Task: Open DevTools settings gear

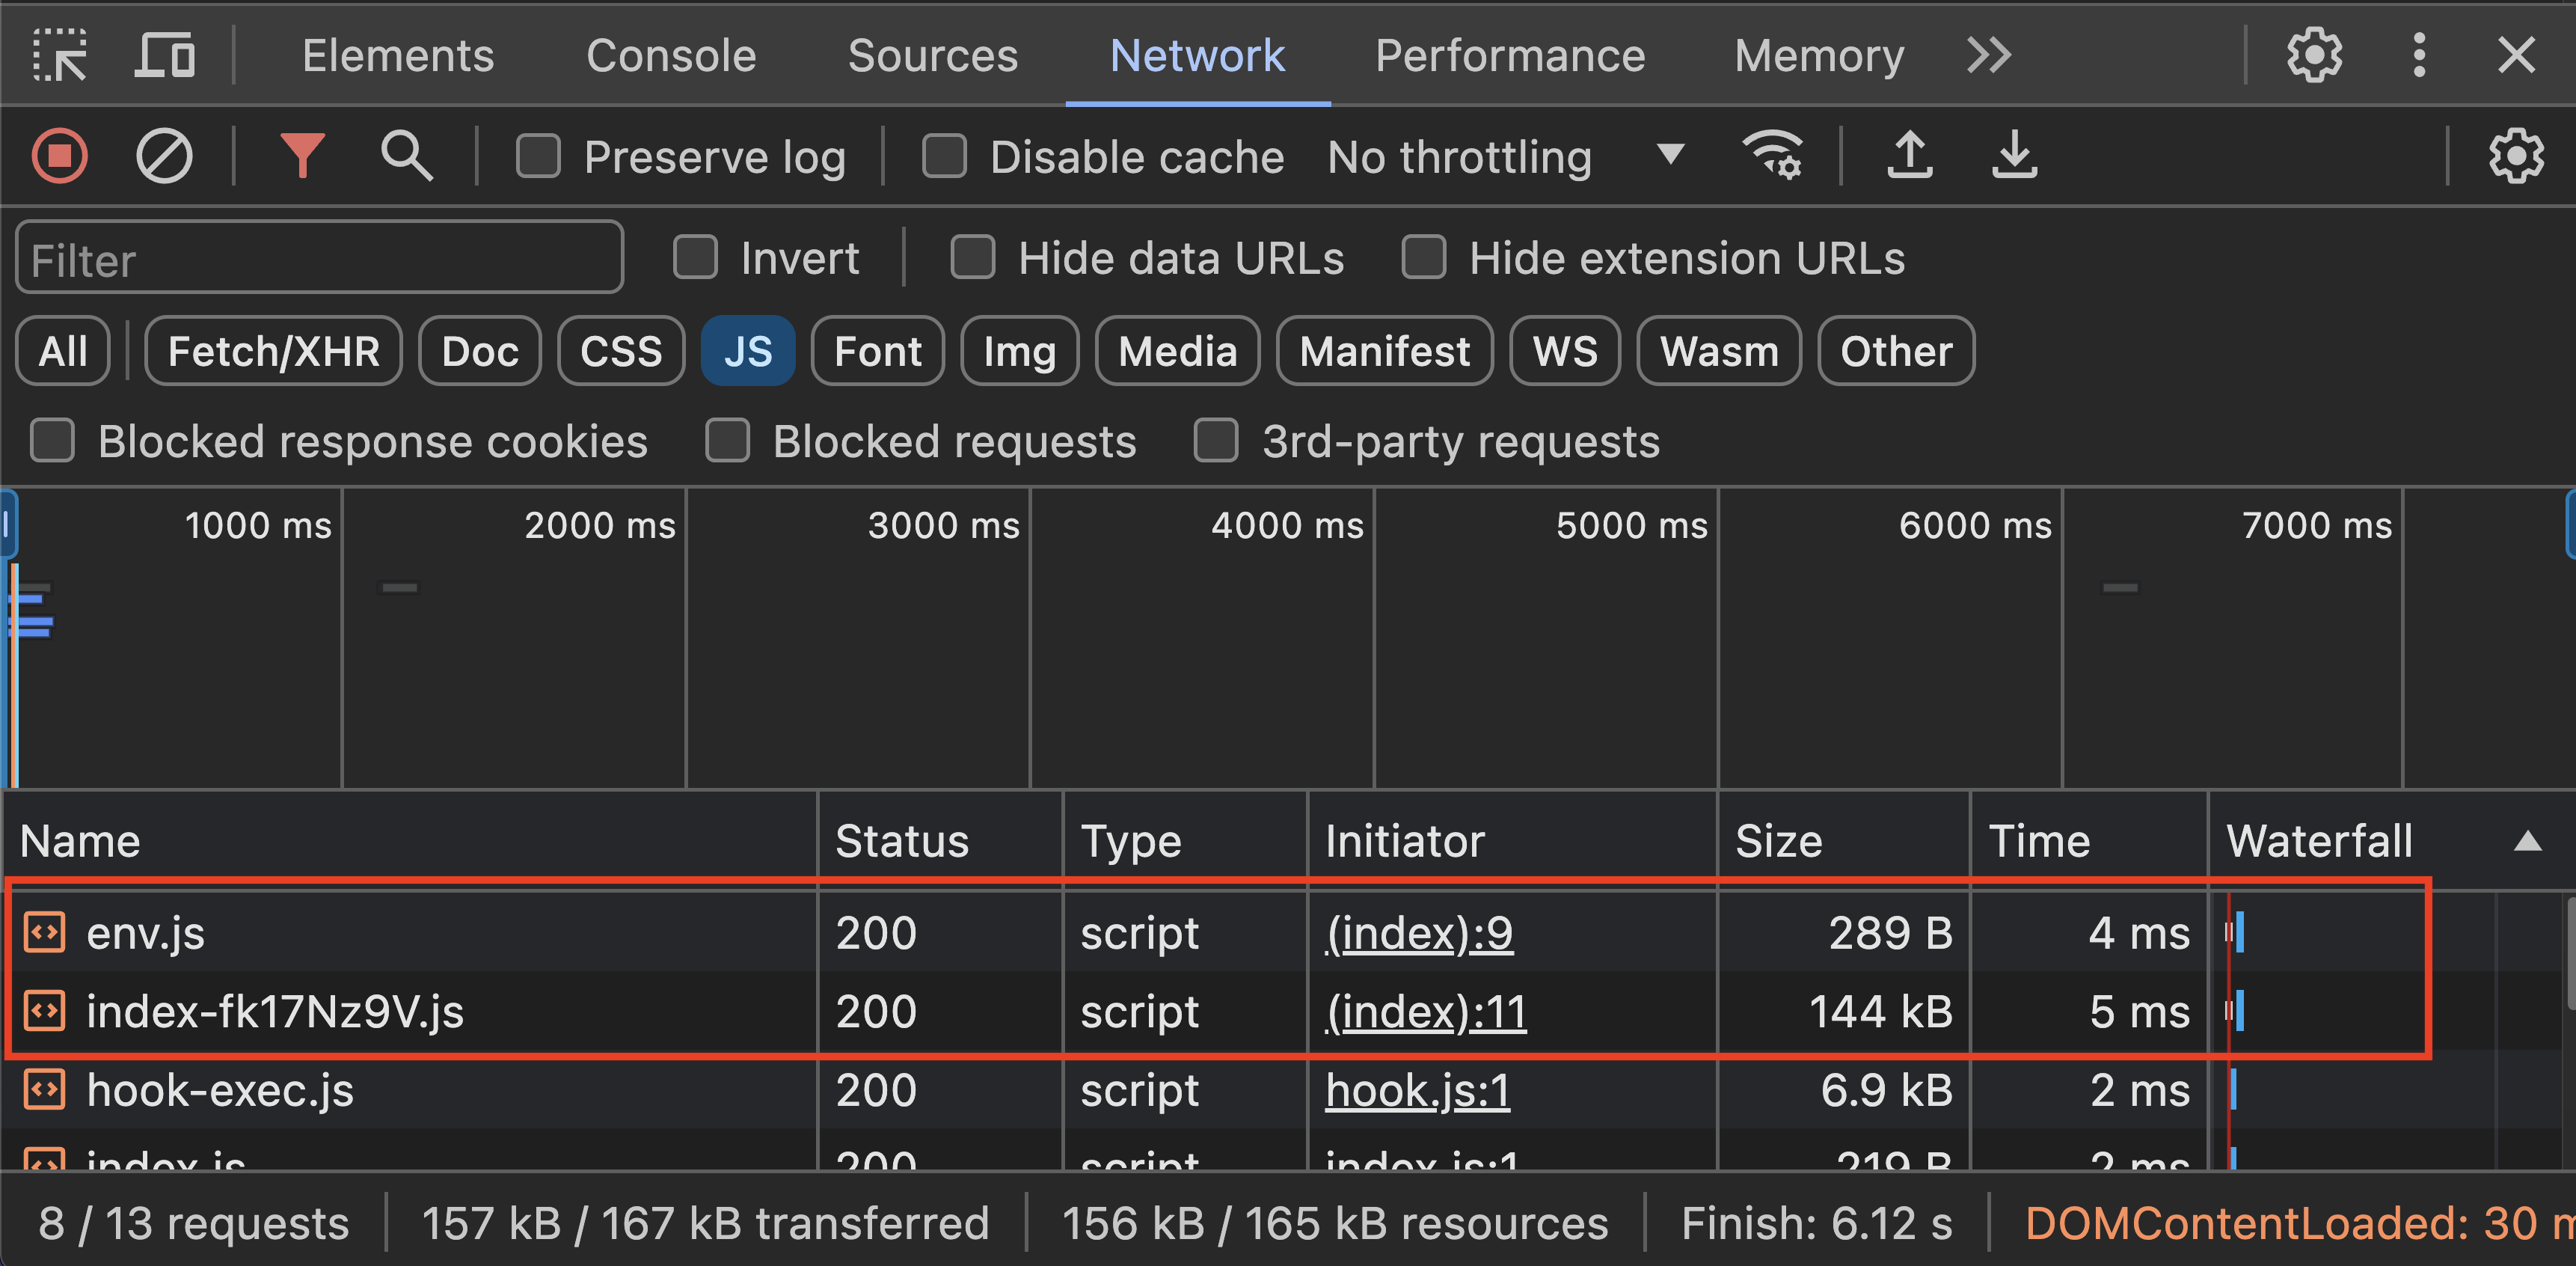Action: 2314,55
